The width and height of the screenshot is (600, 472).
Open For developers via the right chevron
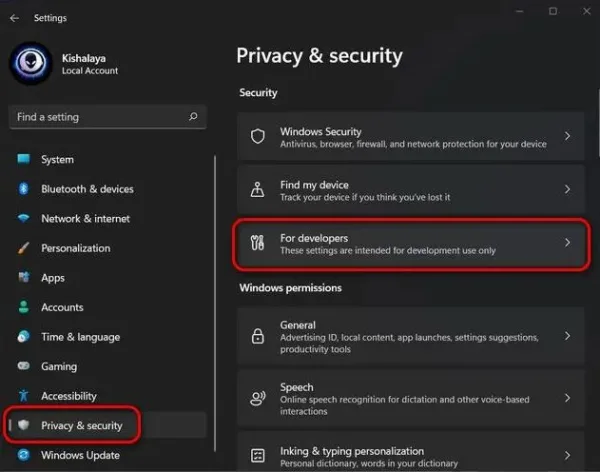pos(567,243)
